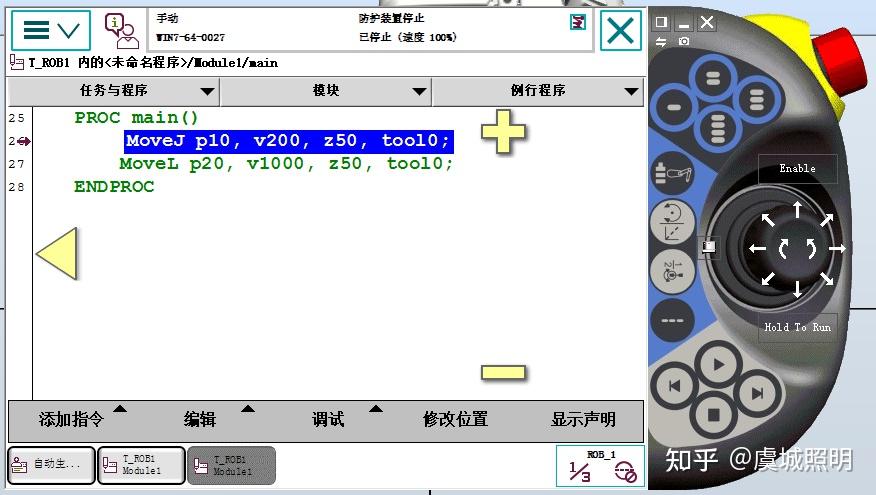Image resolution: width=876 pixels, height=495 pixels.
Task: Push joystick down arrow
Action: pyautogui.click(x=797, y=289)
